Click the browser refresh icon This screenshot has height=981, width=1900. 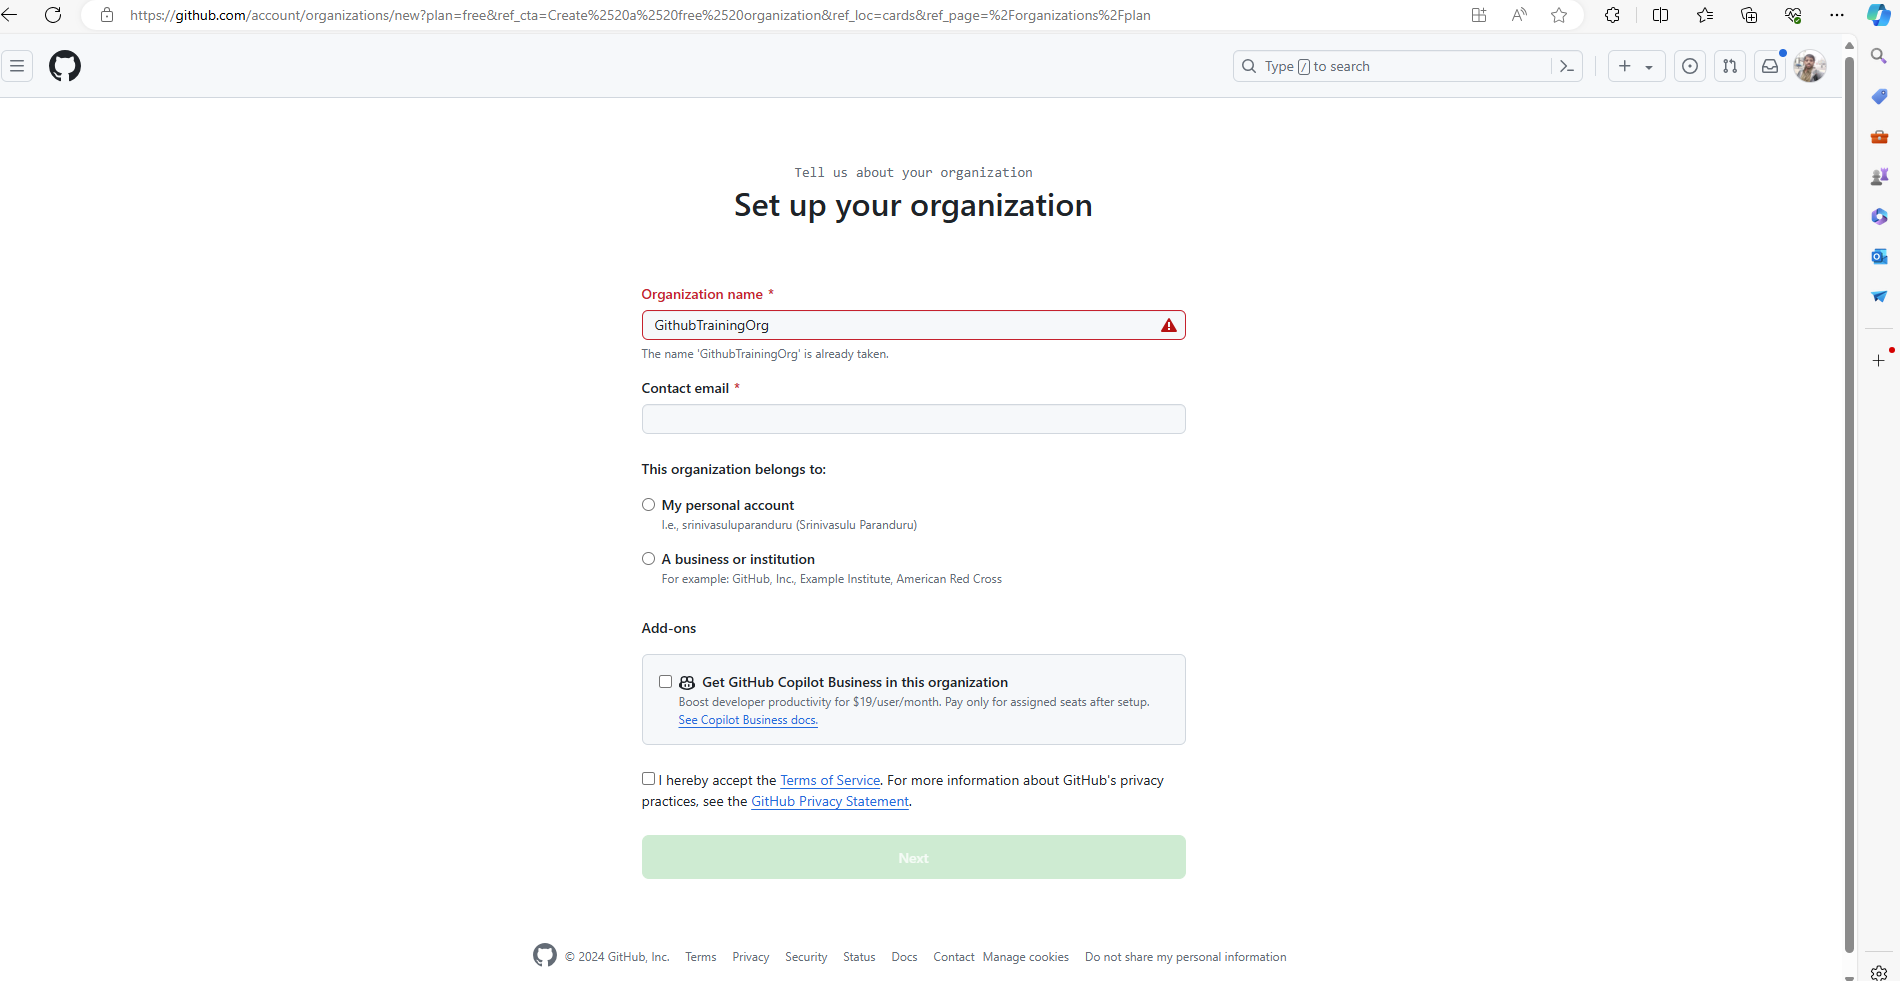click(x=53, y=15)
